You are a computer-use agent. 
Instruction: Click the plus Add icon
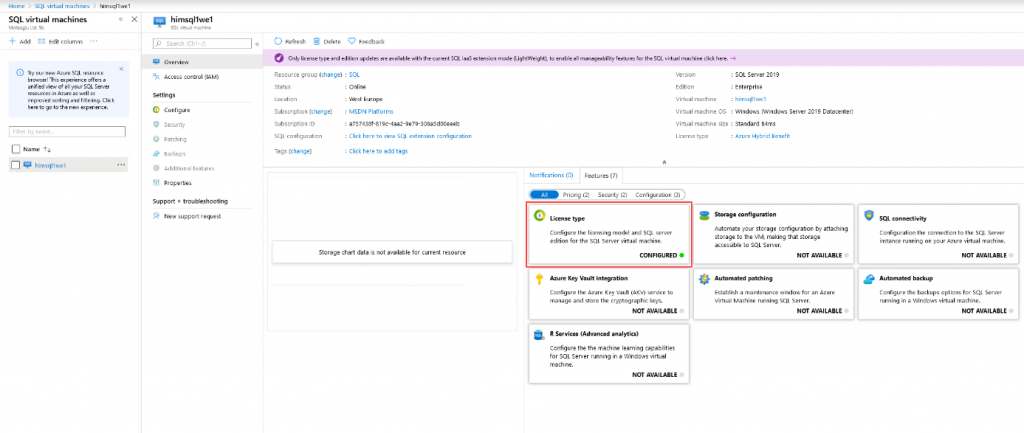(12, 41)
